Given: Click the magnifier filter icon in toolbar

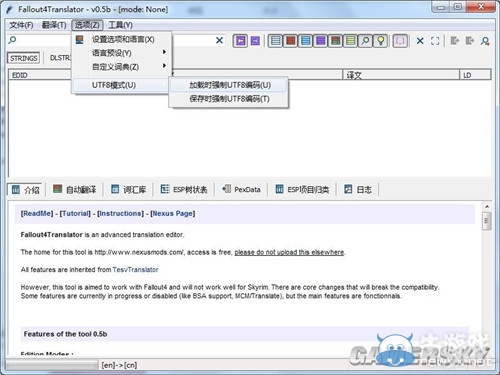Looking at the screenshot, I should click(x=366, y=41).
